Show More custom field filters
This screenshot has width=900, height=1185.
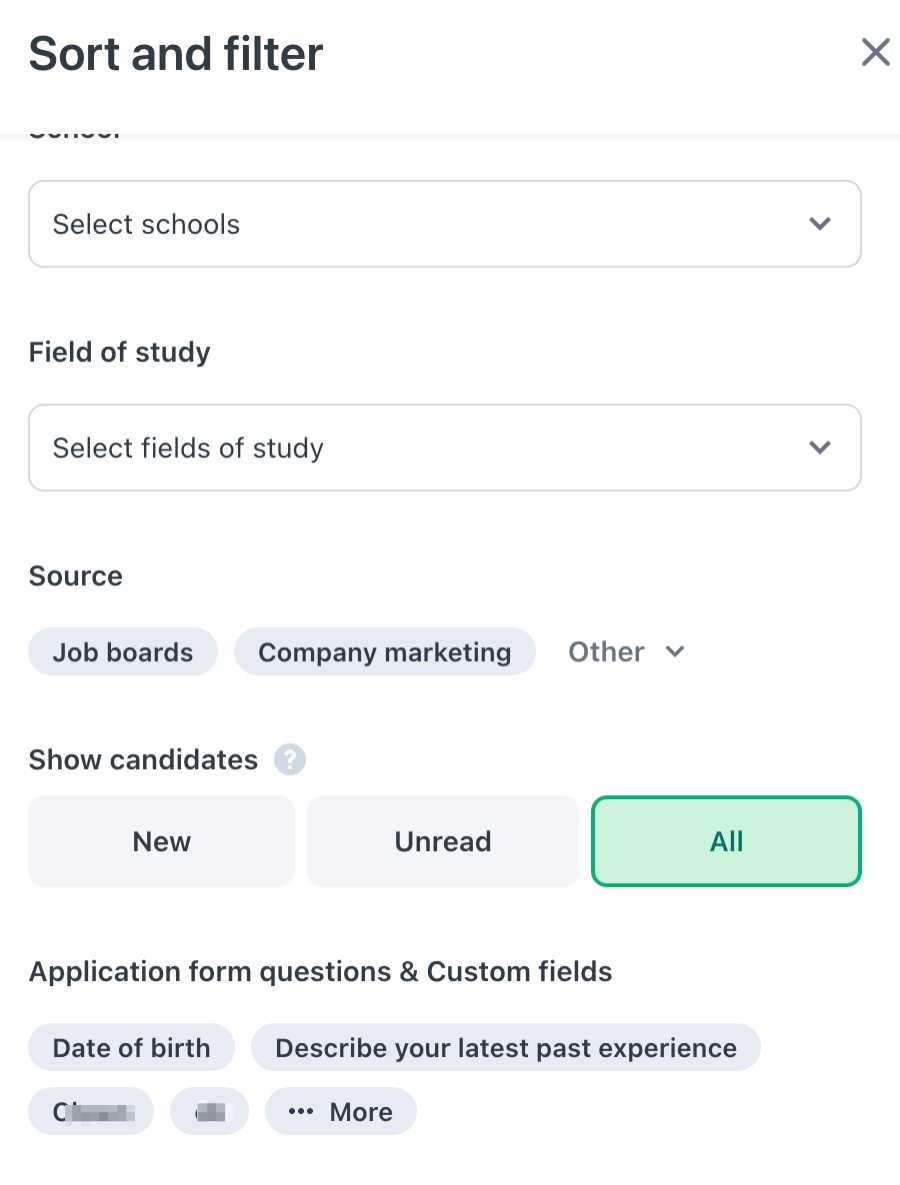341,1112
